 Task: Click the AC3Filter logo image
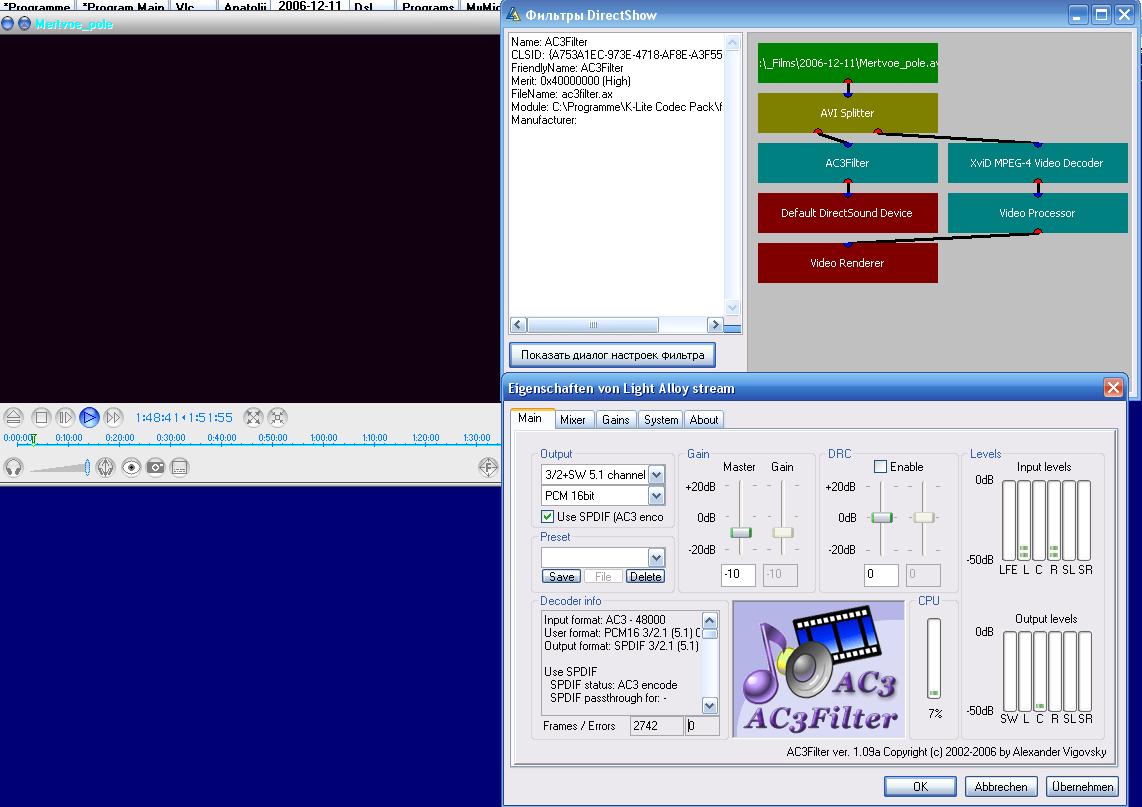[x=819, y=669]
